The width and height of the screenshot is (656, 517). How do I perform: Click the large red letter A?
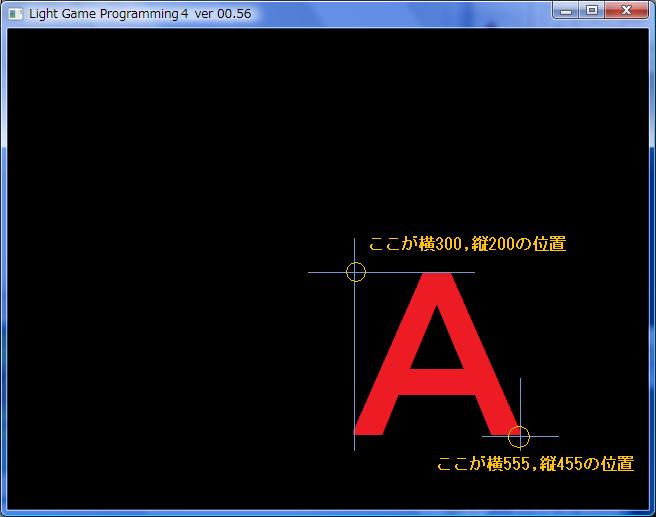[437, 354]
